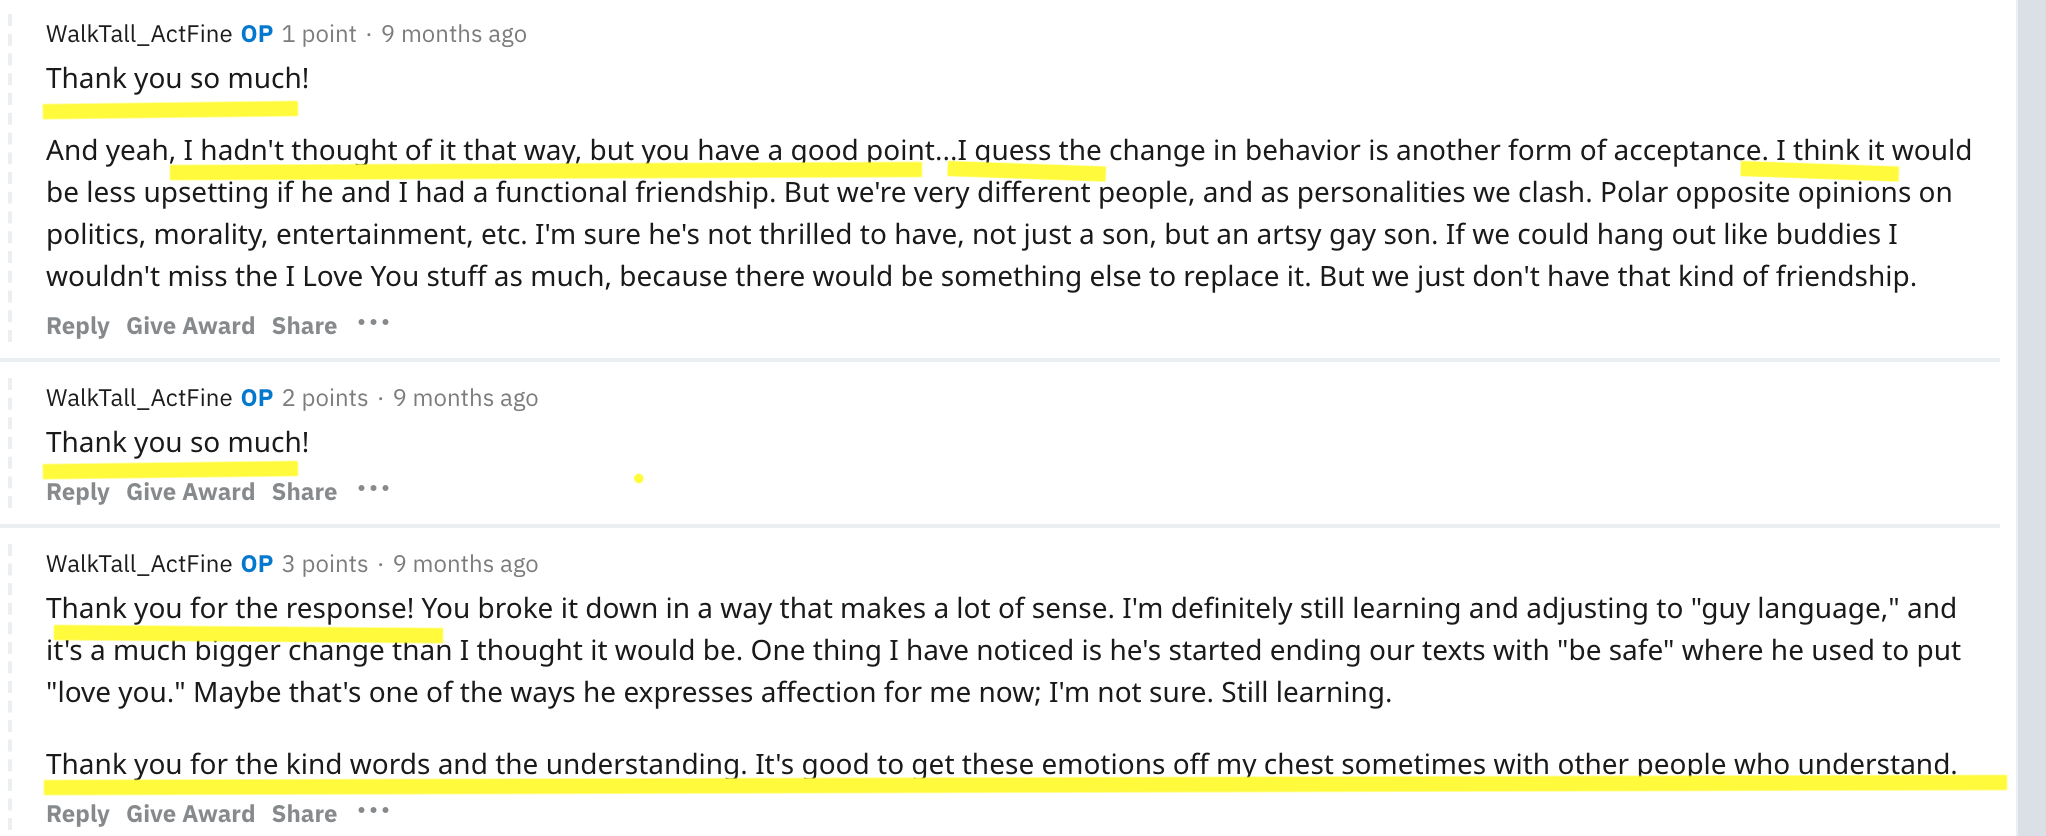Open WalkTall_ActFine profile on first comment
The height and width of the screenshot is (836, 2046).
click(139, 34)
